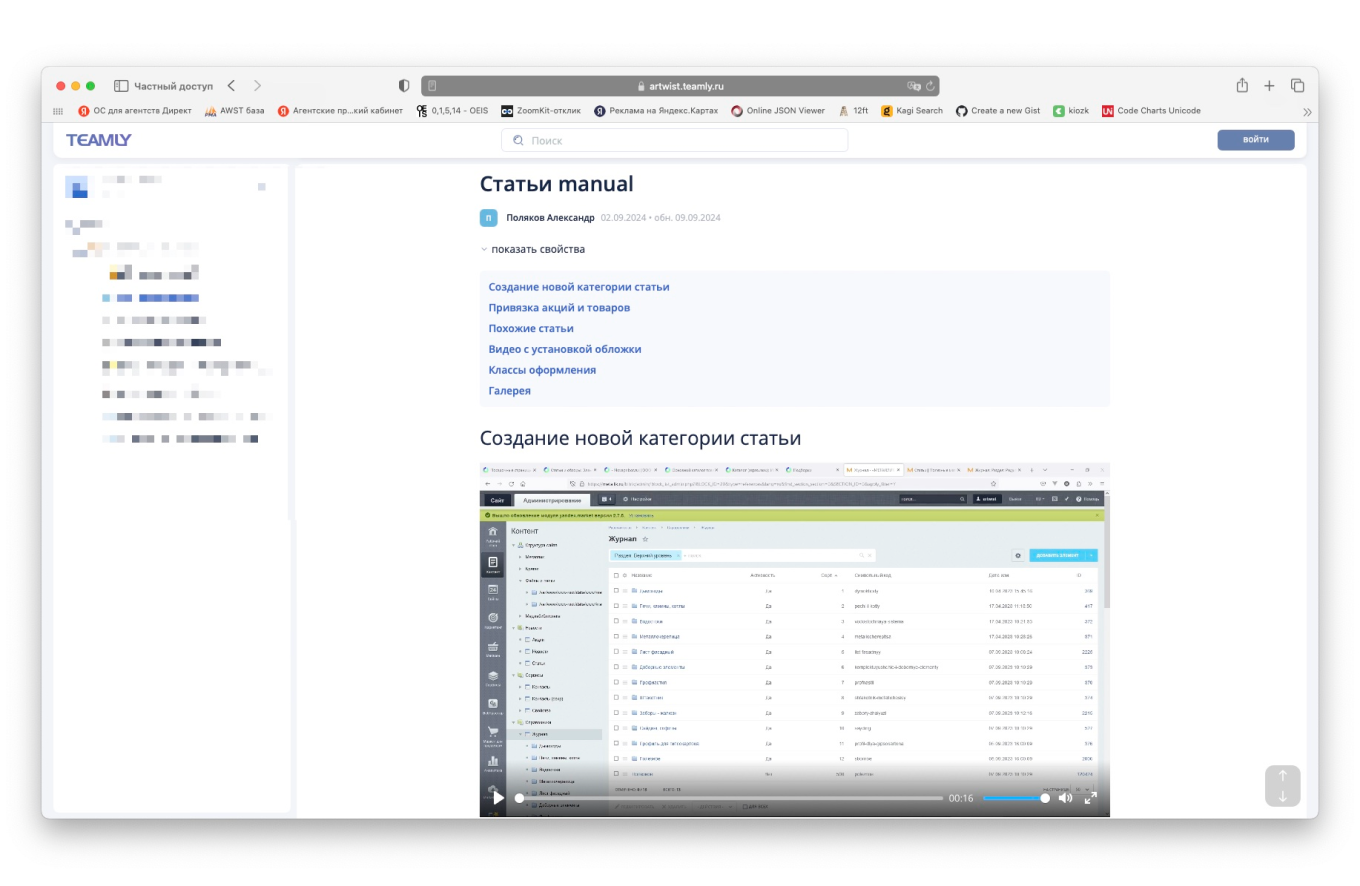
Task: Follow the Видео с установкой обложки link
Action: click(565, 350)
